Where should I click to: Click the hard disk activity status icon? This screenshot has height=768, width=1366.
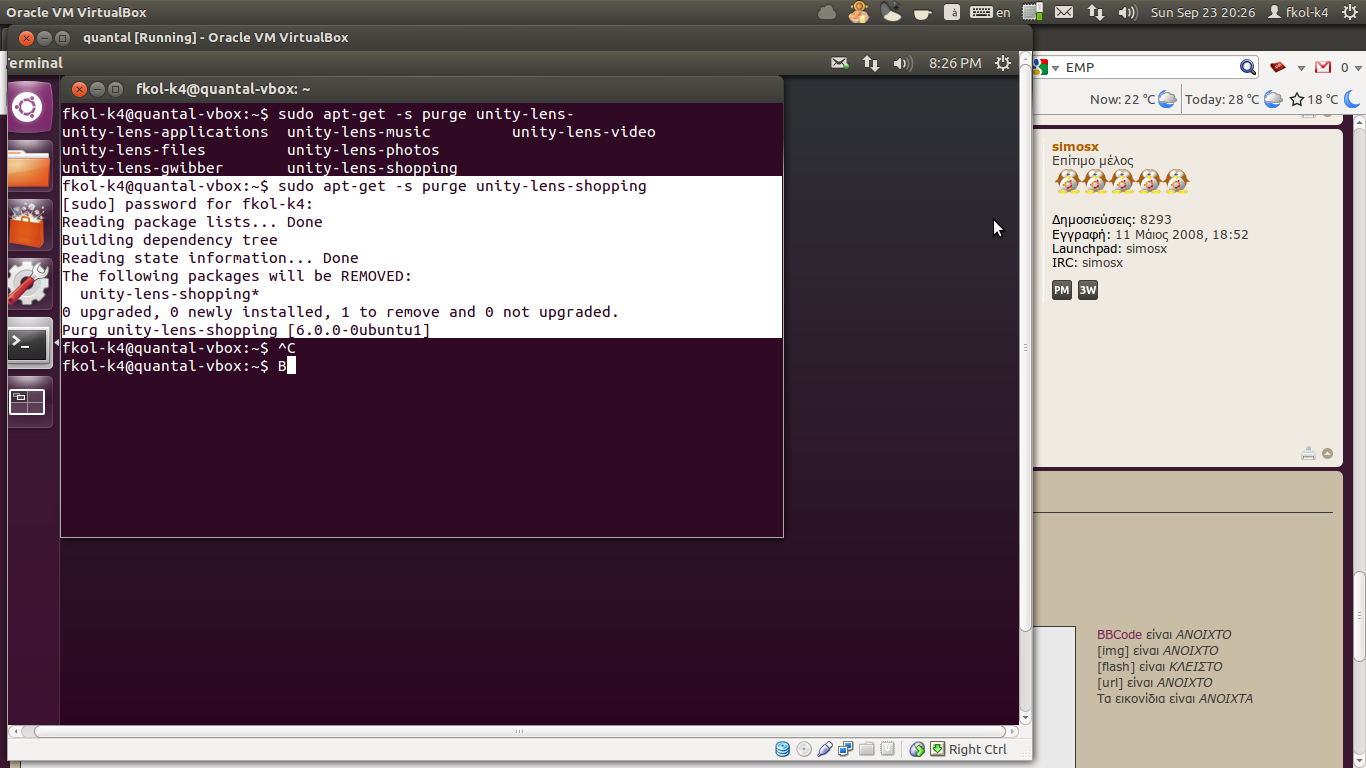[783, 749]
